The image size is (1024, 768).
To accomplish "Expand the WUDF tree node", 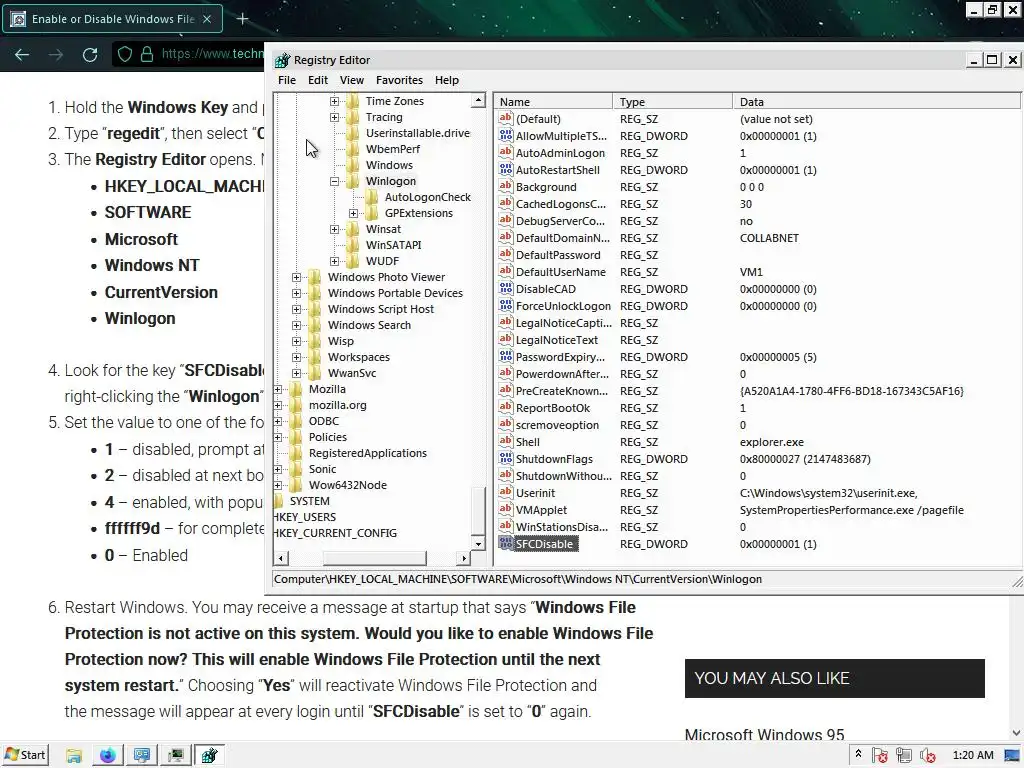I will [x=334, y=261].
